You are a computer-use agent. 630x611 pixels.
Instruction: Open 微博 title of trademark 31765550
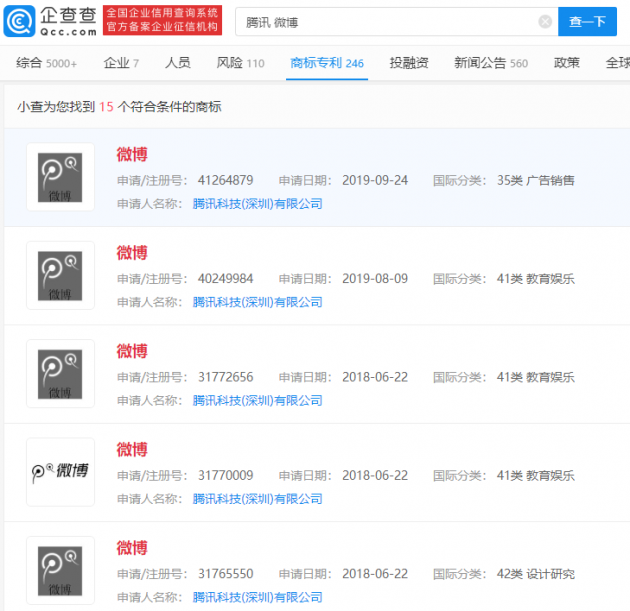pos(132,548)
